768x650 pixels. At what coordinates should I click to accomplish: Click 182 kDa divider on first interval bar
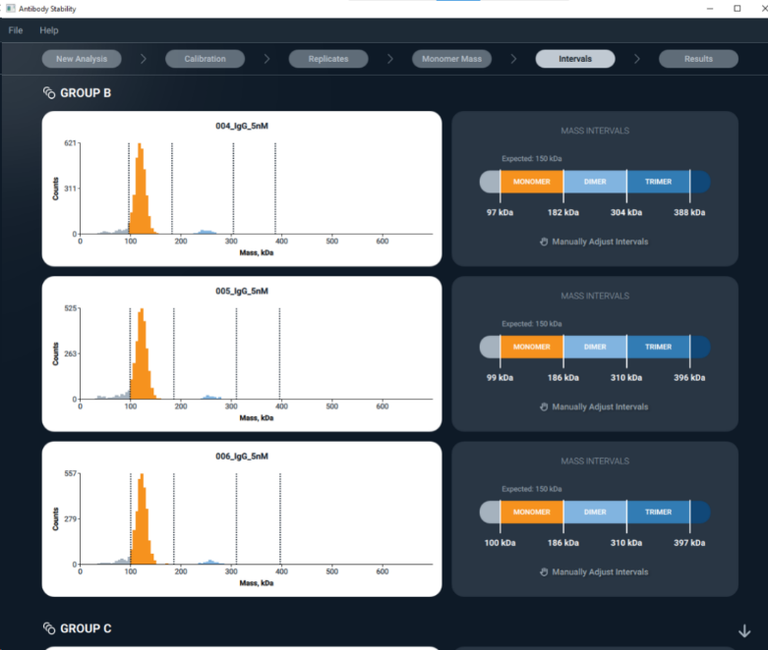click(x=563, y=186)
